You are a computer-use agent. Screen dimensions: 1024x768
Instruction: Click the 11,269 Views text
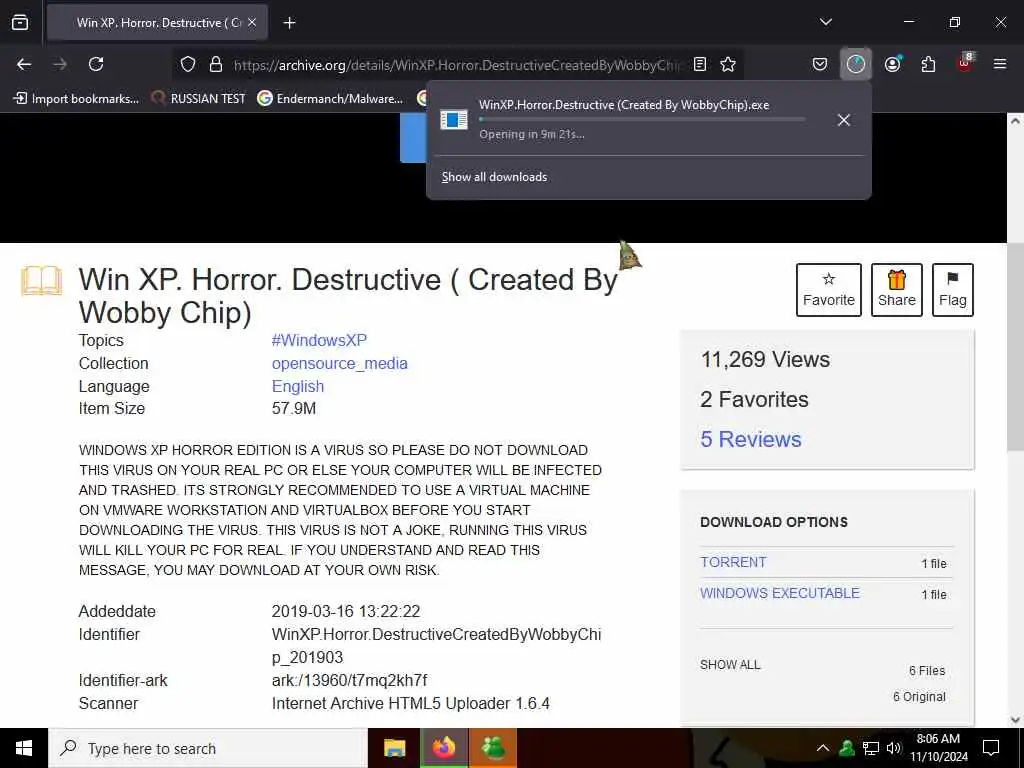tap(765, 359)
